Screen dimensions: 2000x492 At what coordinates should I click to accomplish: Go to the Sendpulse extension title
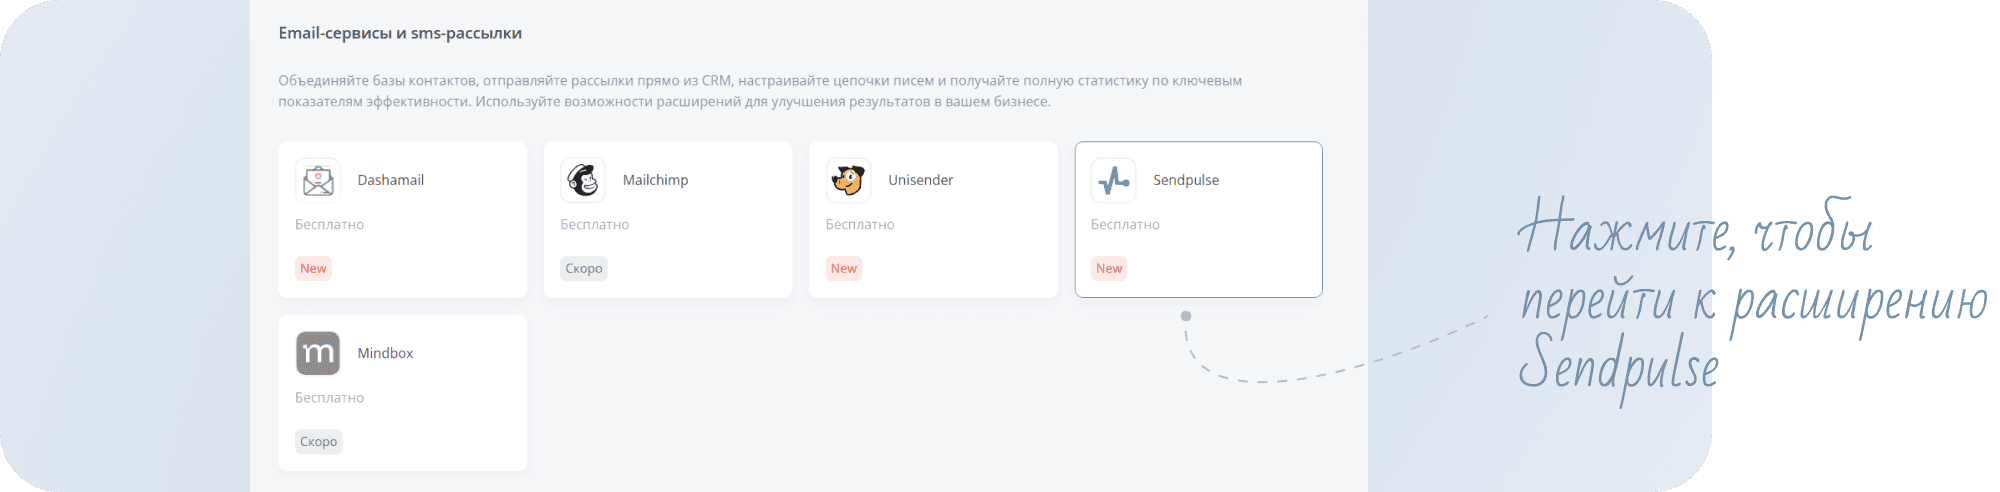1185,180
